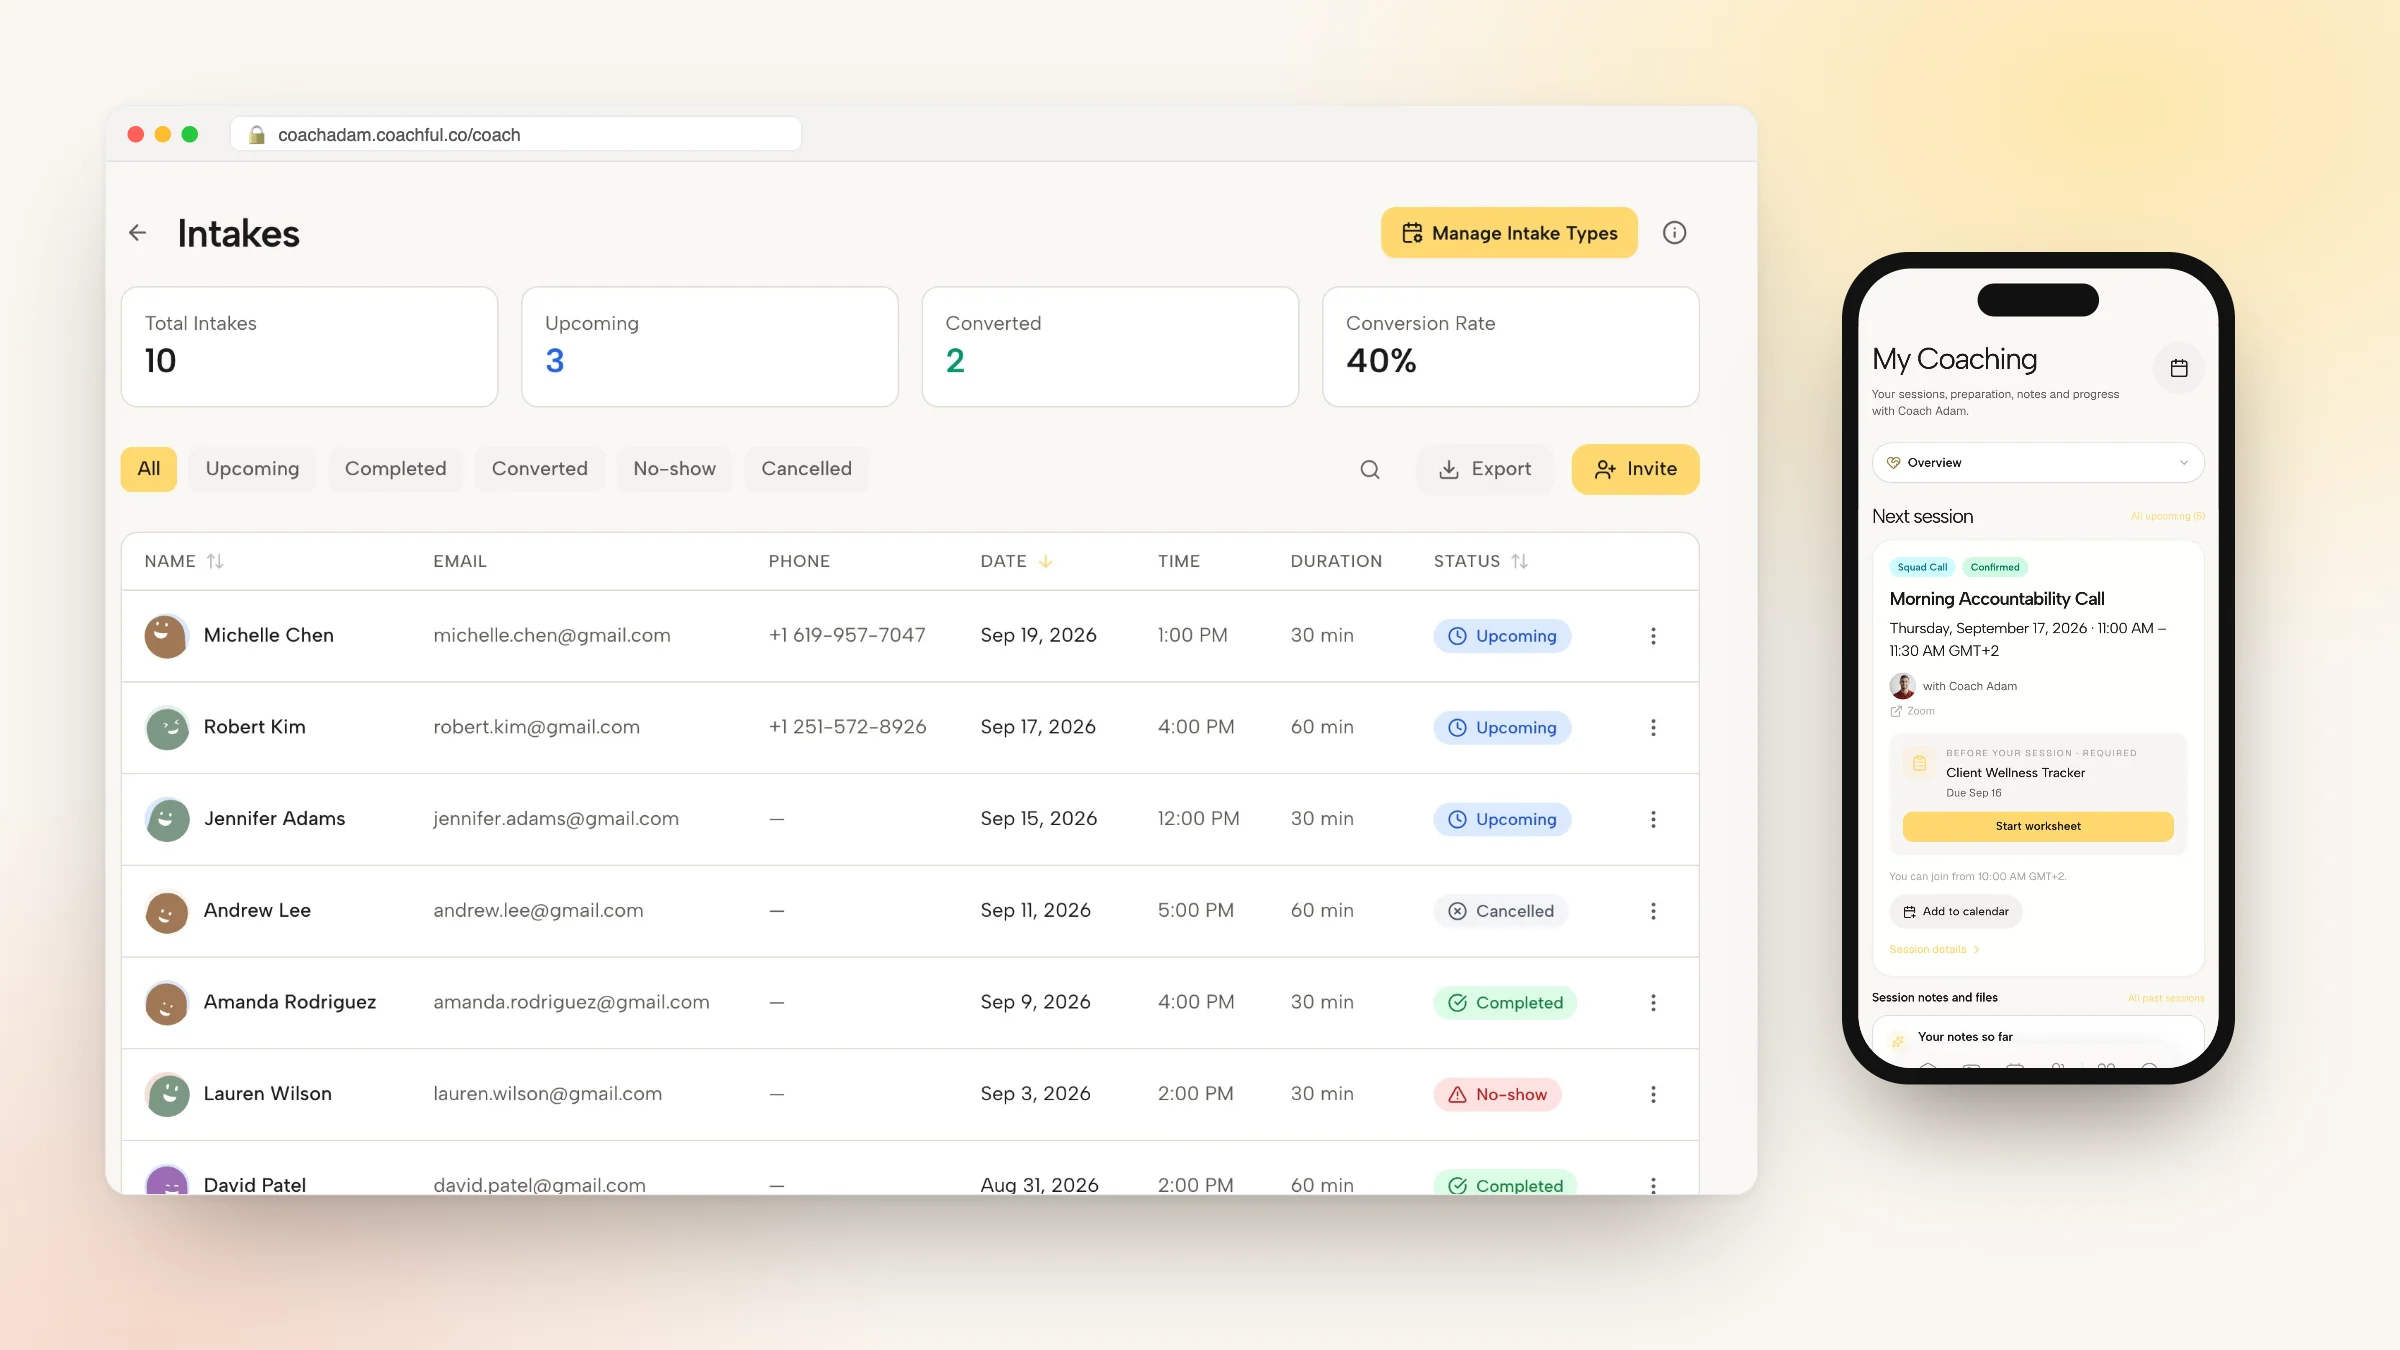Viewport: 2400px width, 1350px height.
Task: Open row menu for Robert Kim
Action: [x=1653, y=728]
